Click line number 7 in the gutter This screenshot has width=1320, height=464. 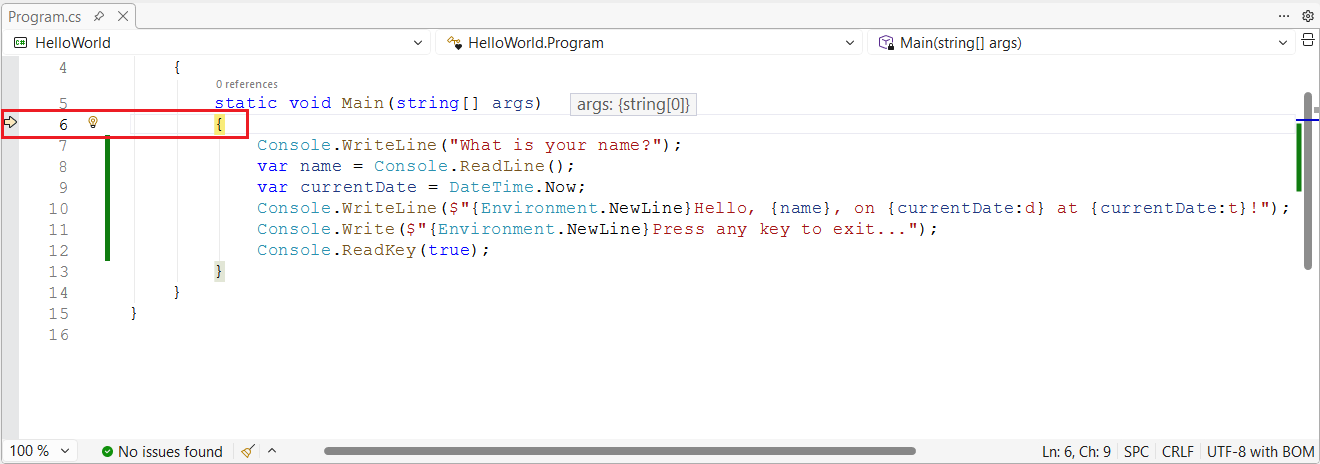63,146
